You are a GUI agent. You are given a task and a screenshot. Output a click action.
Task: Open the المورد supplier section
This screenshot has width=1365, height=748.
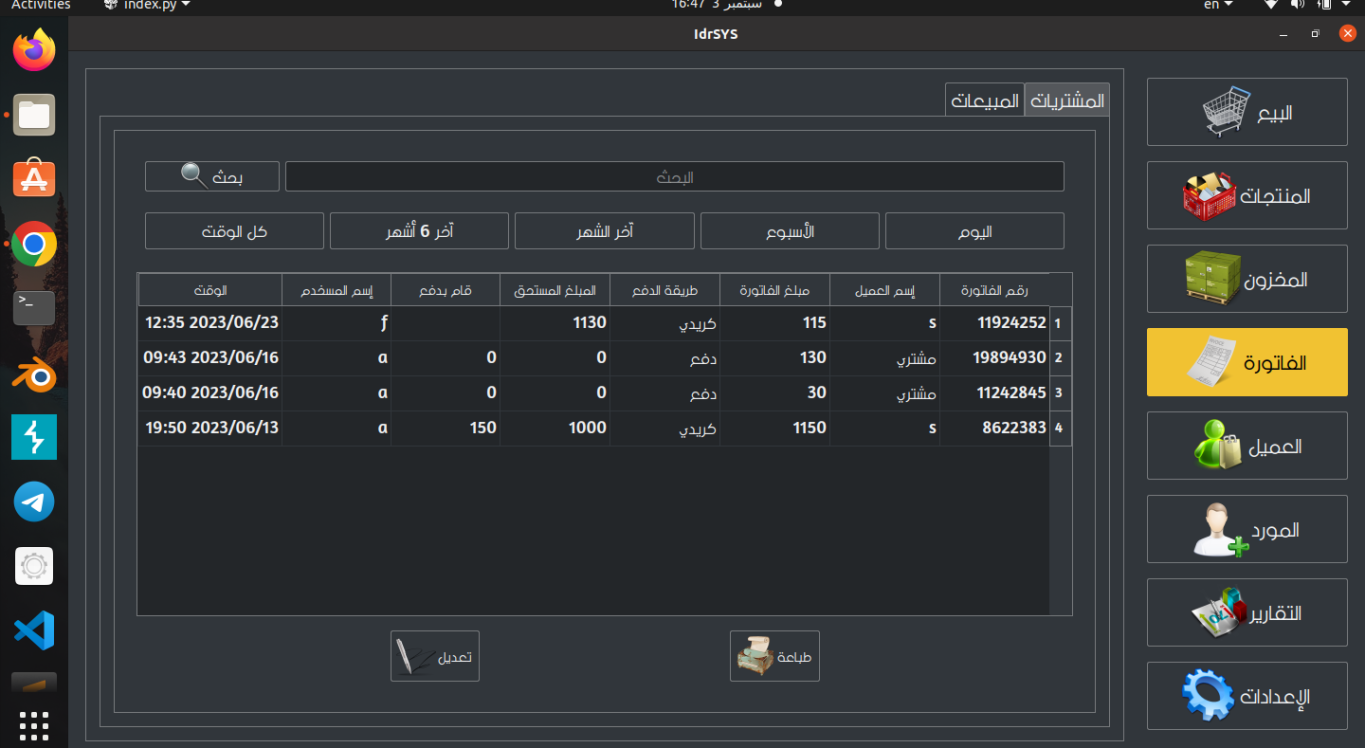point(1247,529)
